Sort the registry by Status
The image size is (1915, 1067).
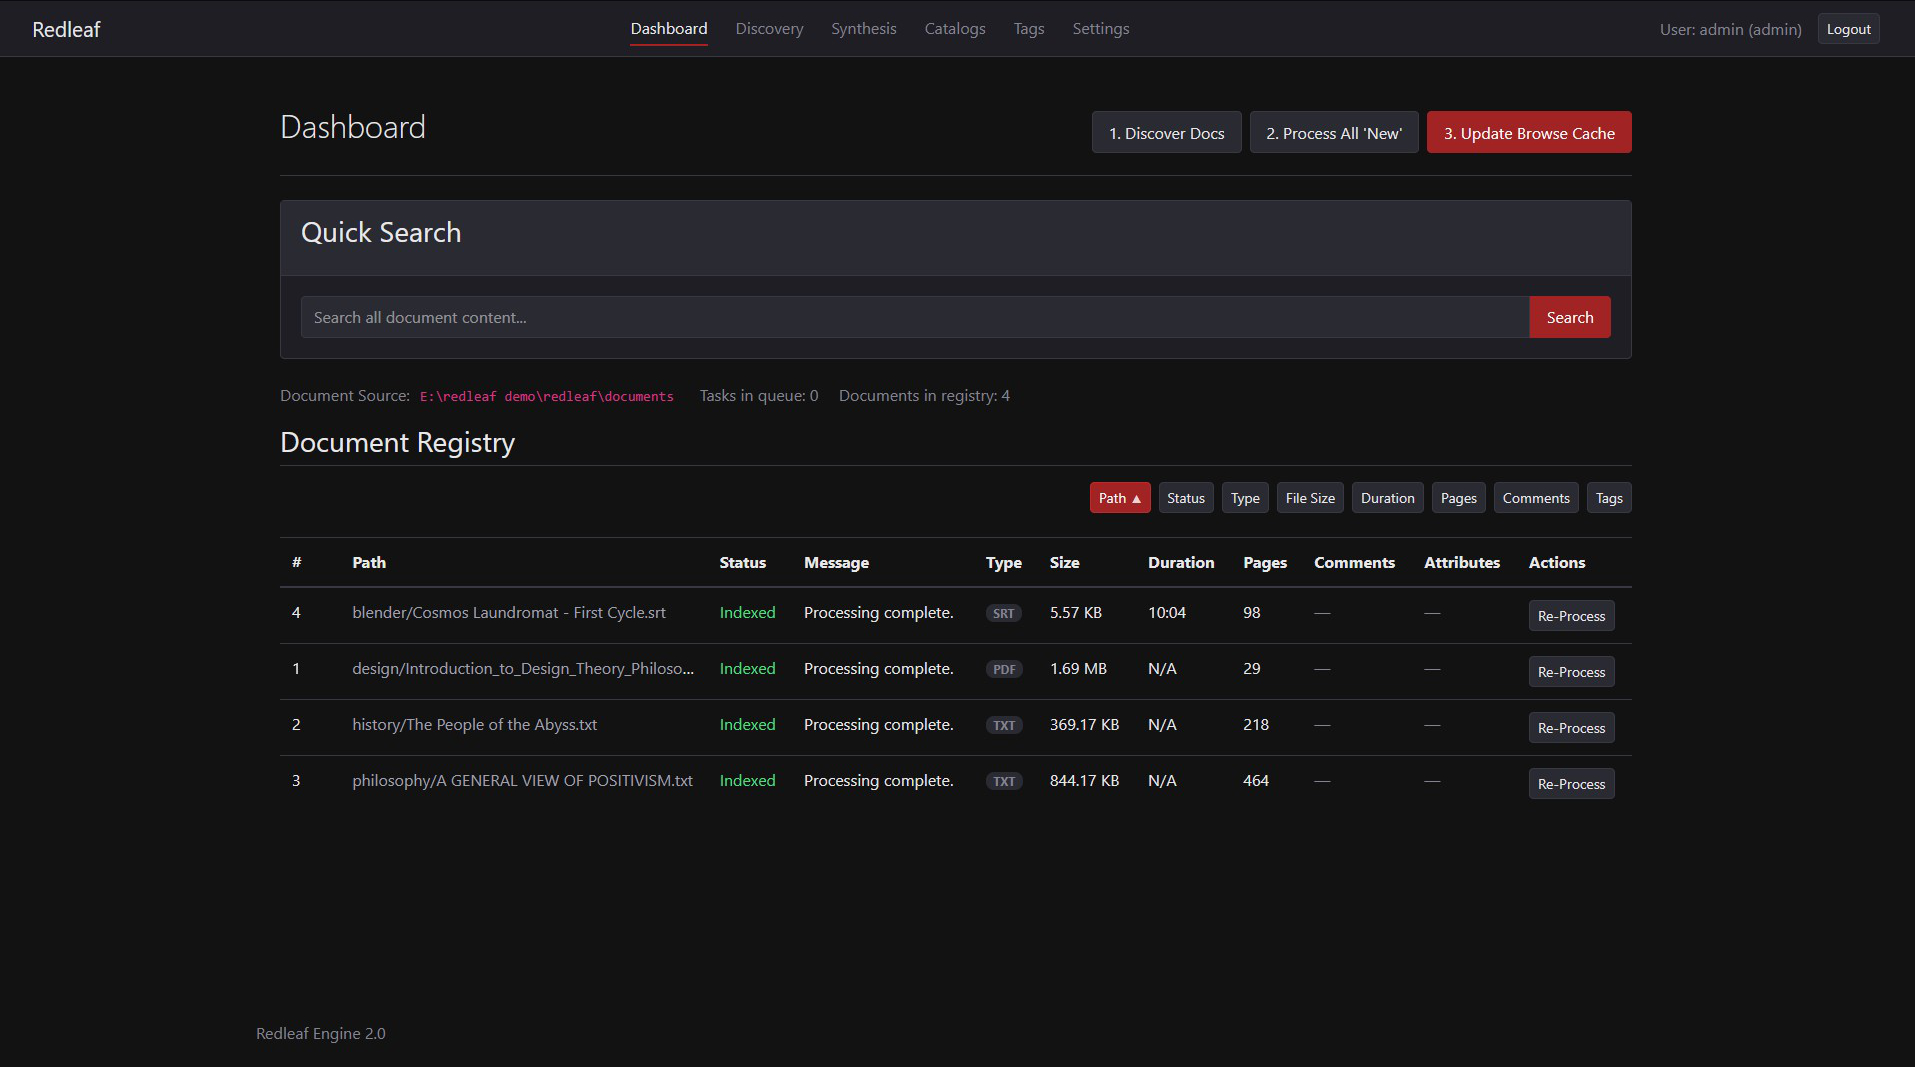1185,498
